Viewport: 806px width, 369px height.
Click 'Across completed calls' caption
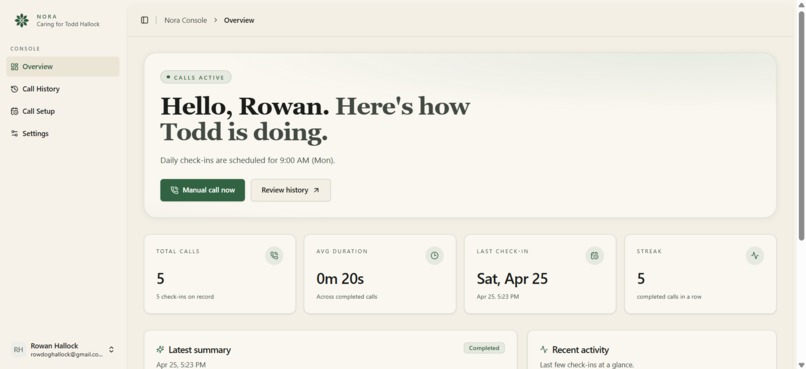346,297
